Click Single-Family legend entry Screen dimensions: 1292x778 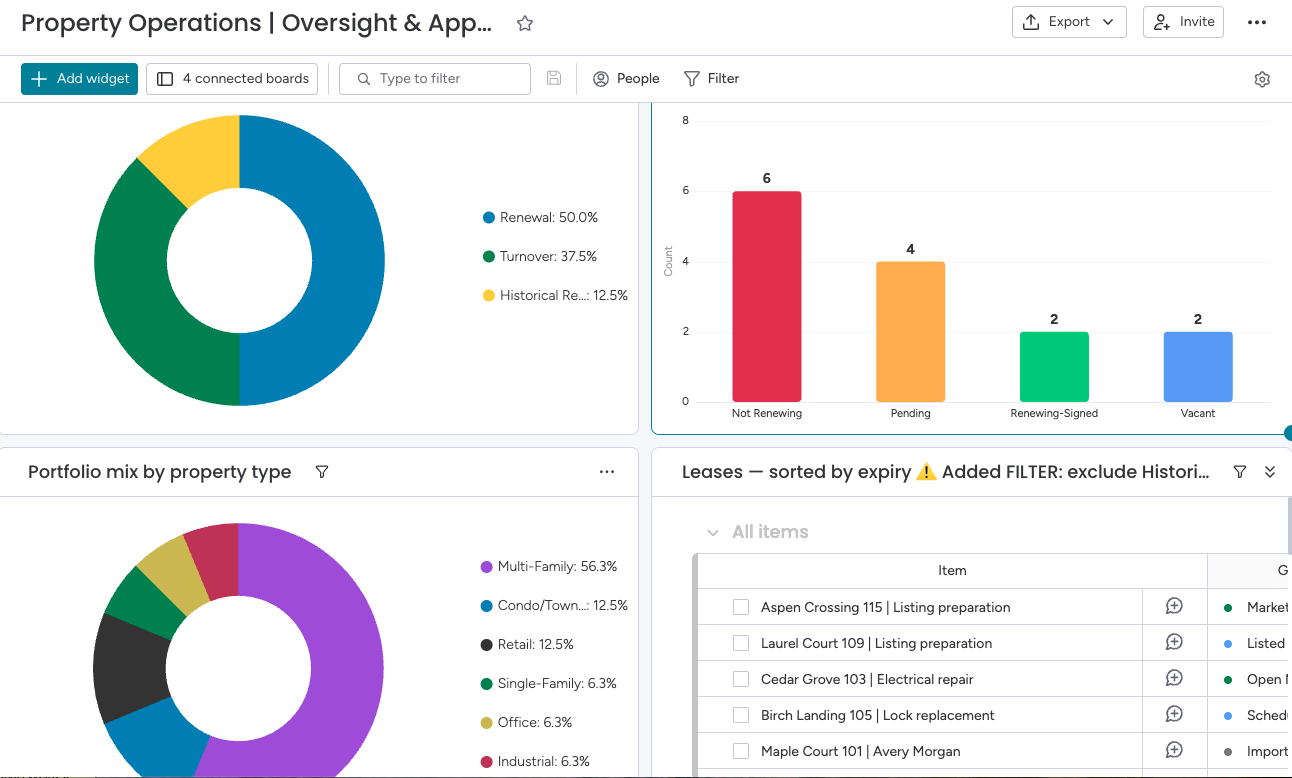tap(549, 683)
